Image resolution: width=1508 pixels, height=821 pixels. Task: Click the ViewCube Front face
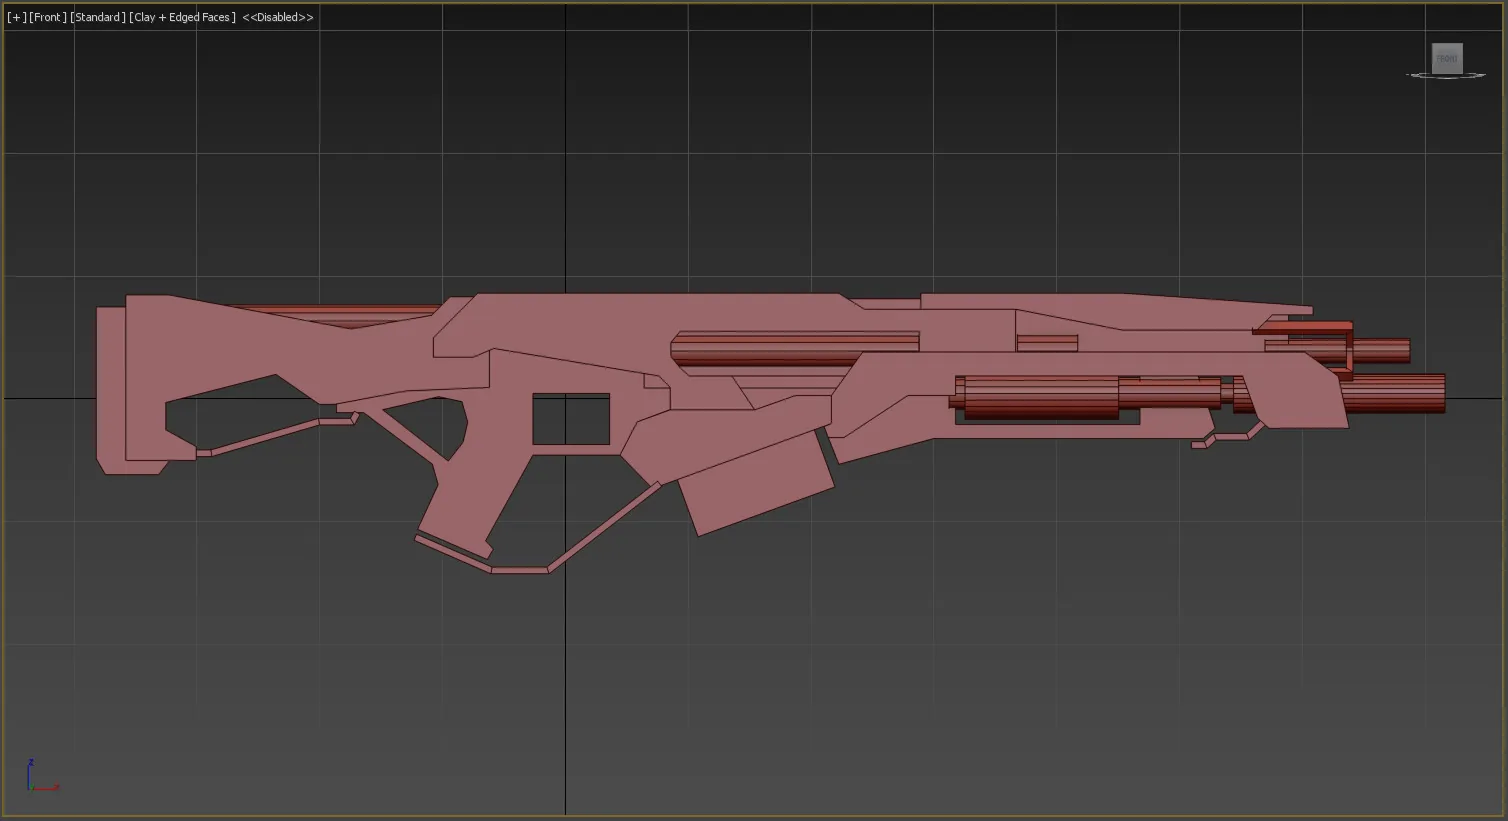[1446, 58]
